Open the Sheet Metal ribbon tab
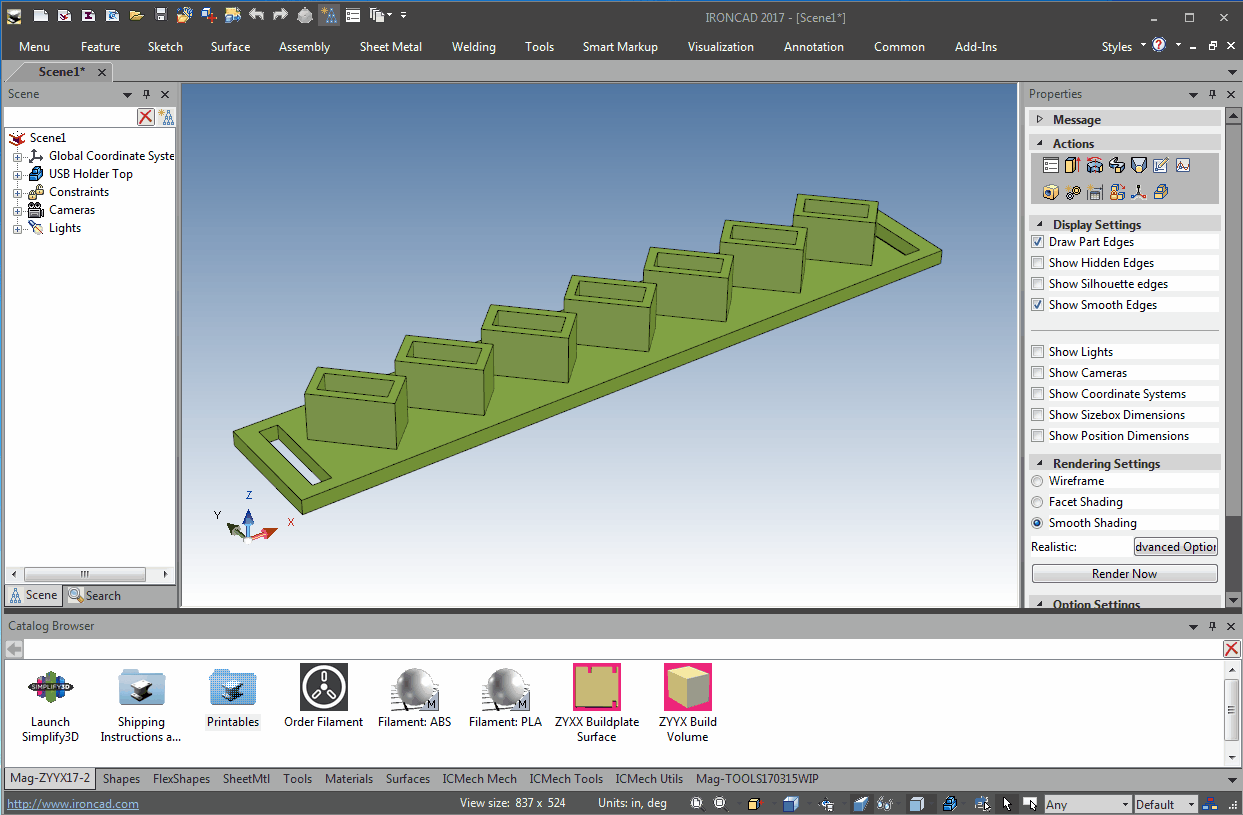 pos(390,47)
